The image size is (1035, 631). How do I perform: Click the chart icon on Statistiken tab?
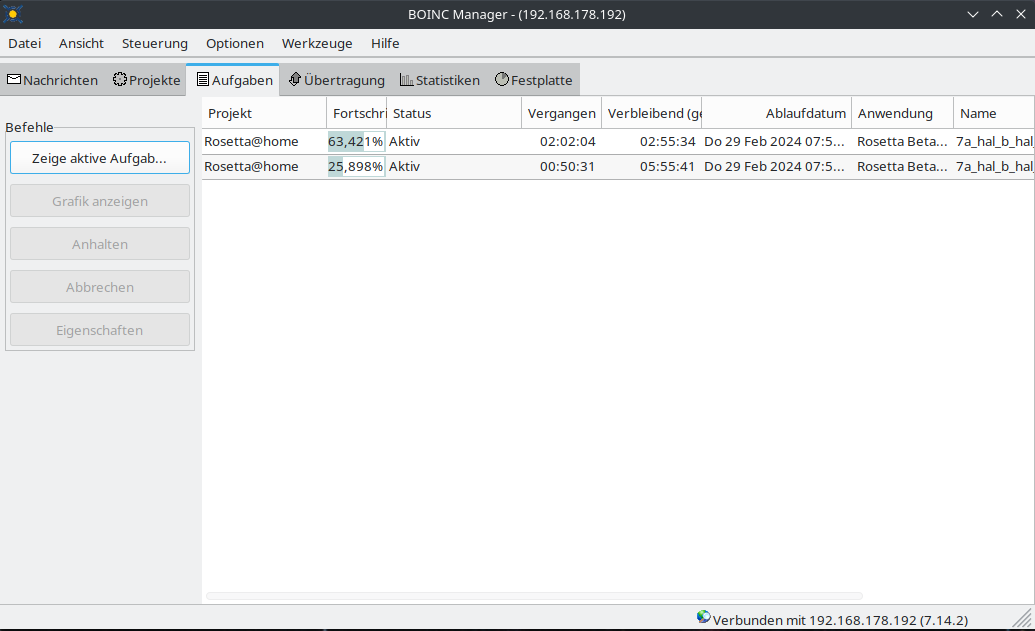tap(407, 80)
